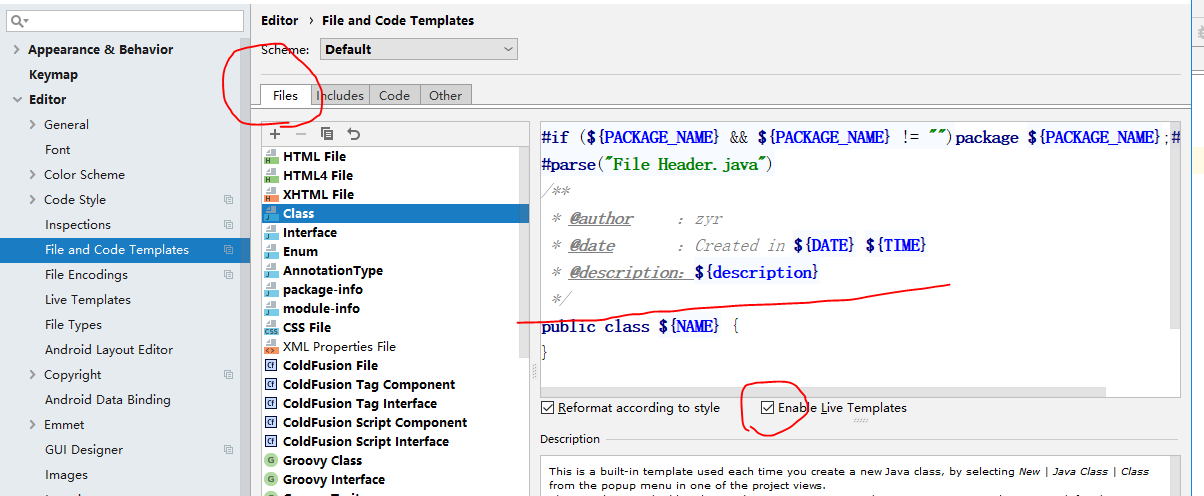Select the XHTML File template icon
1204x496 pixels.
[x=271, y=195]
